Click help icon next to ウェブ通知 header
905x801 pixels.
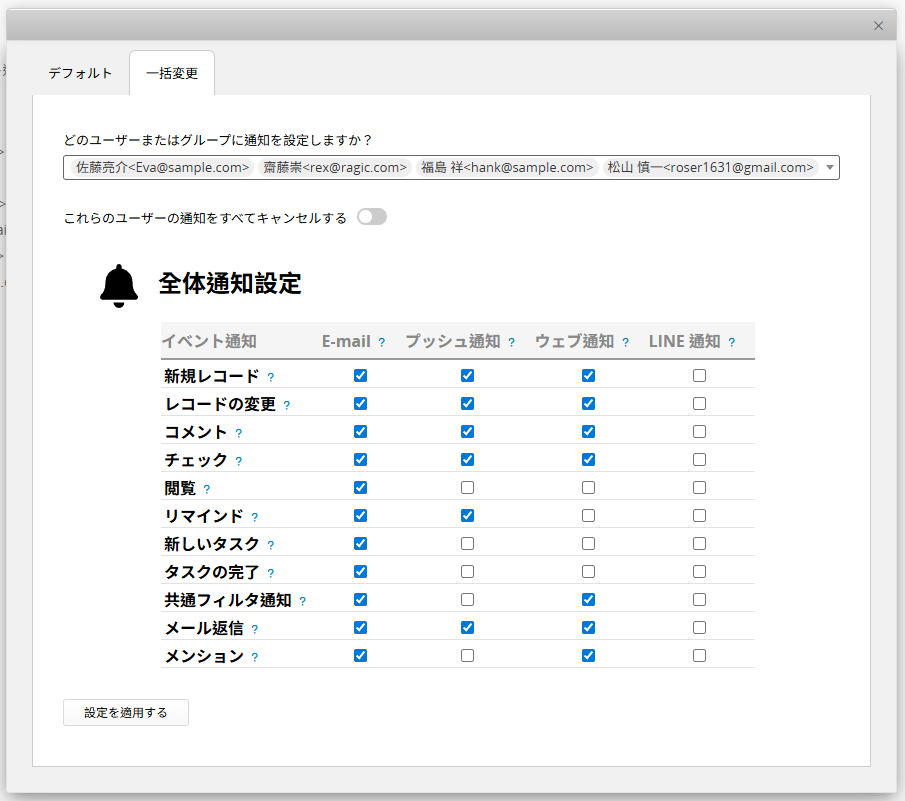point(626,342)
